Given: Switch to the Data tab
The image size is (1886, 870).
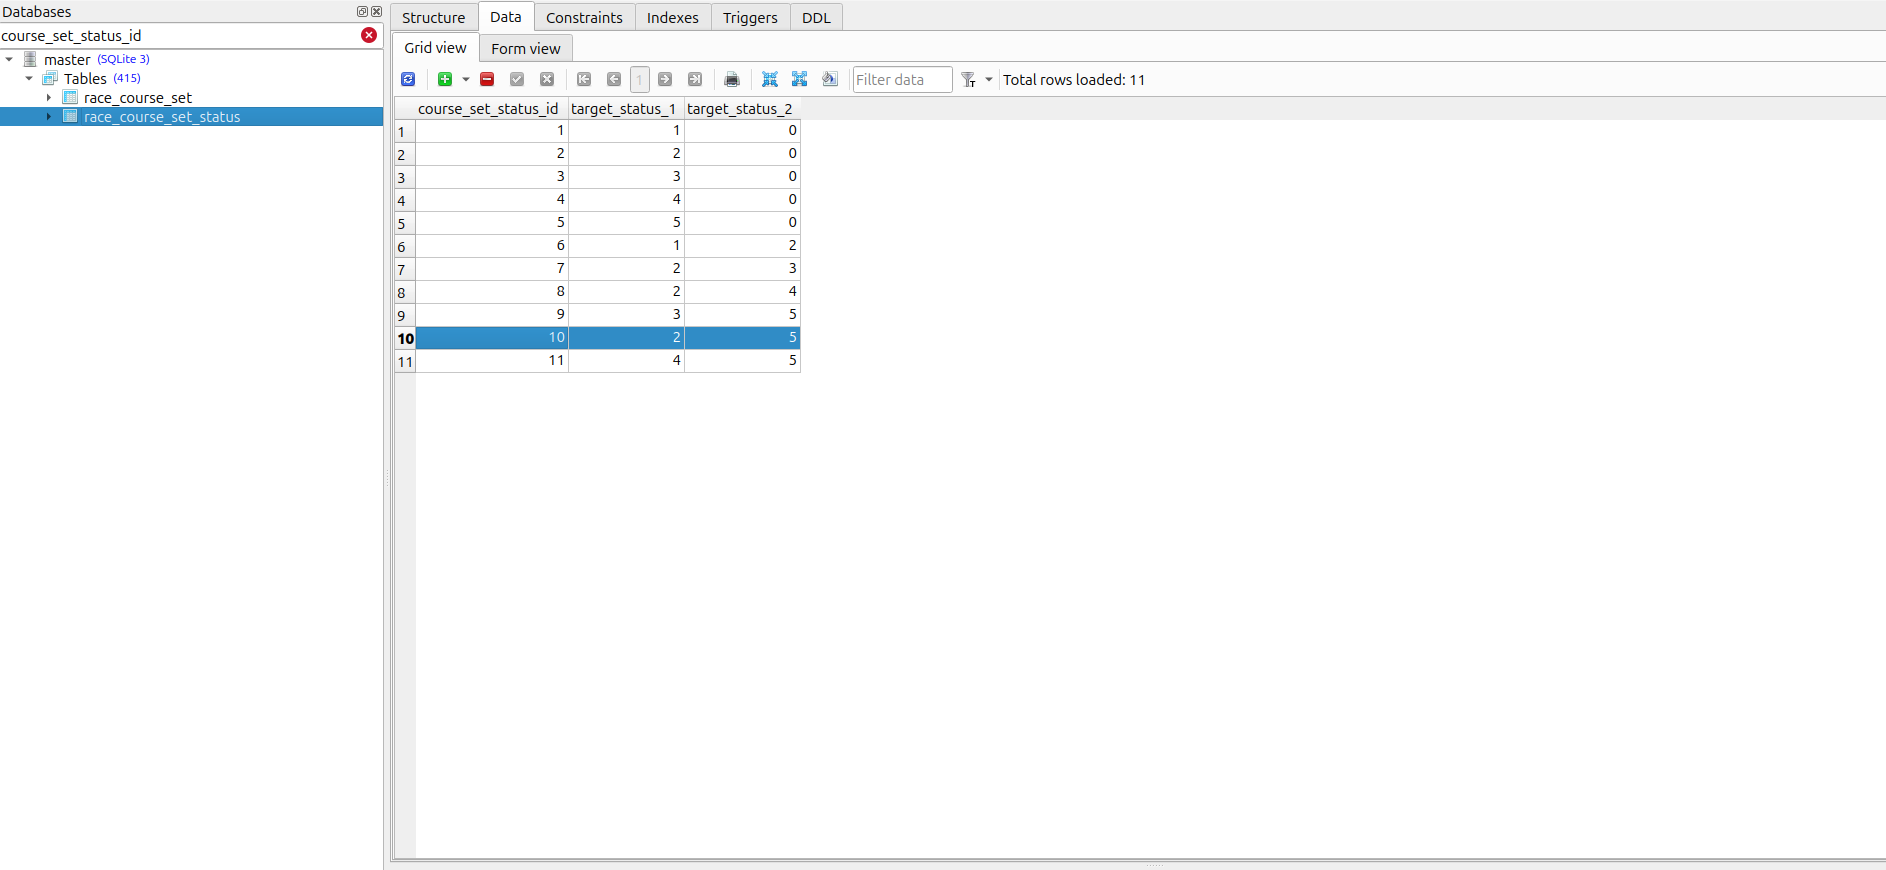Looking at the screenshot, I should tap(506, 17).
